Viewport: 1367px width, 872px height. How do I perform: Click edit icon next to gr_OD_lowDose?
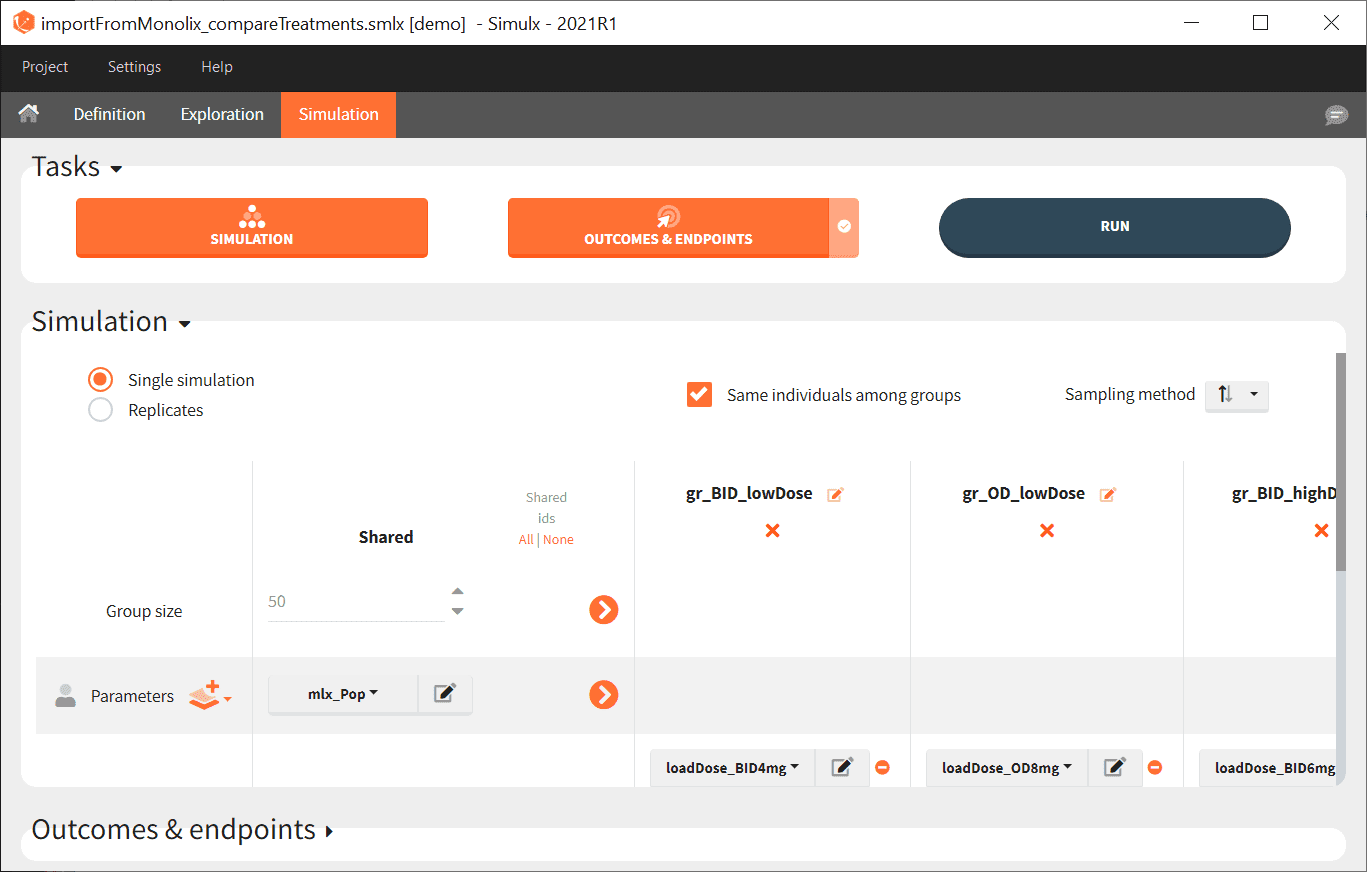(1108, 494)
